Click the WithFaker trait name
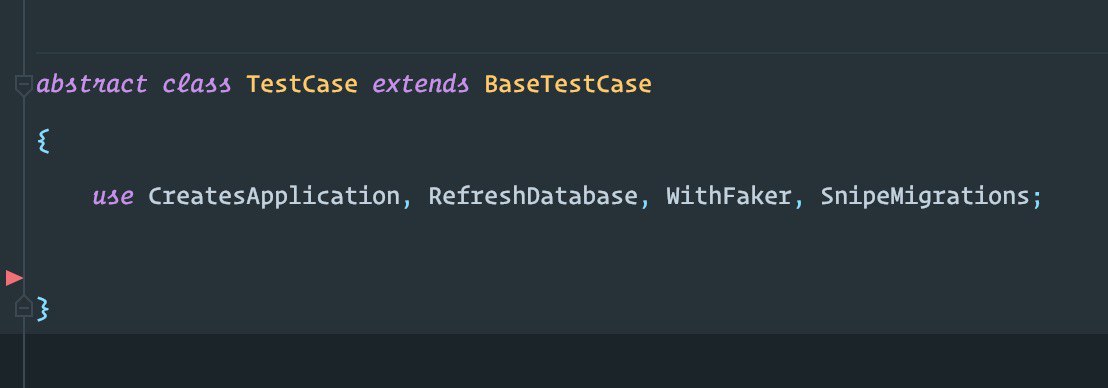Viewport: 1108px width, 388px height. 729,196
